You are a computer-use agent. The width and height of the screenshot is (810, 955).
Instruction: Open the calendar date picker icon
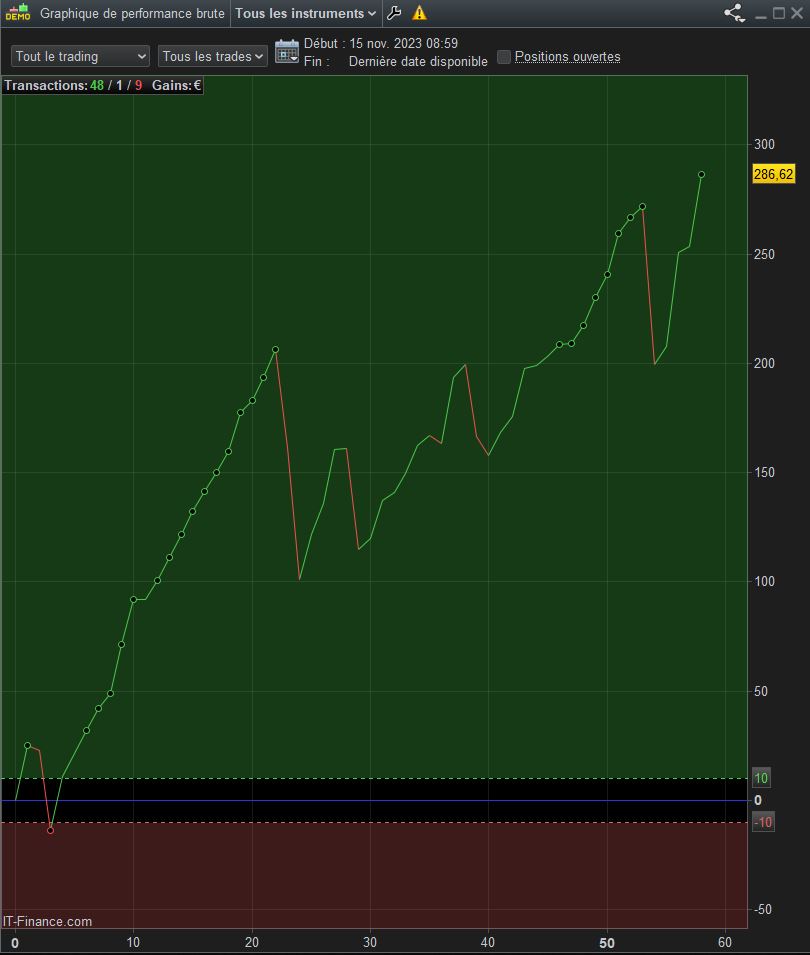(x=287, y=51)
